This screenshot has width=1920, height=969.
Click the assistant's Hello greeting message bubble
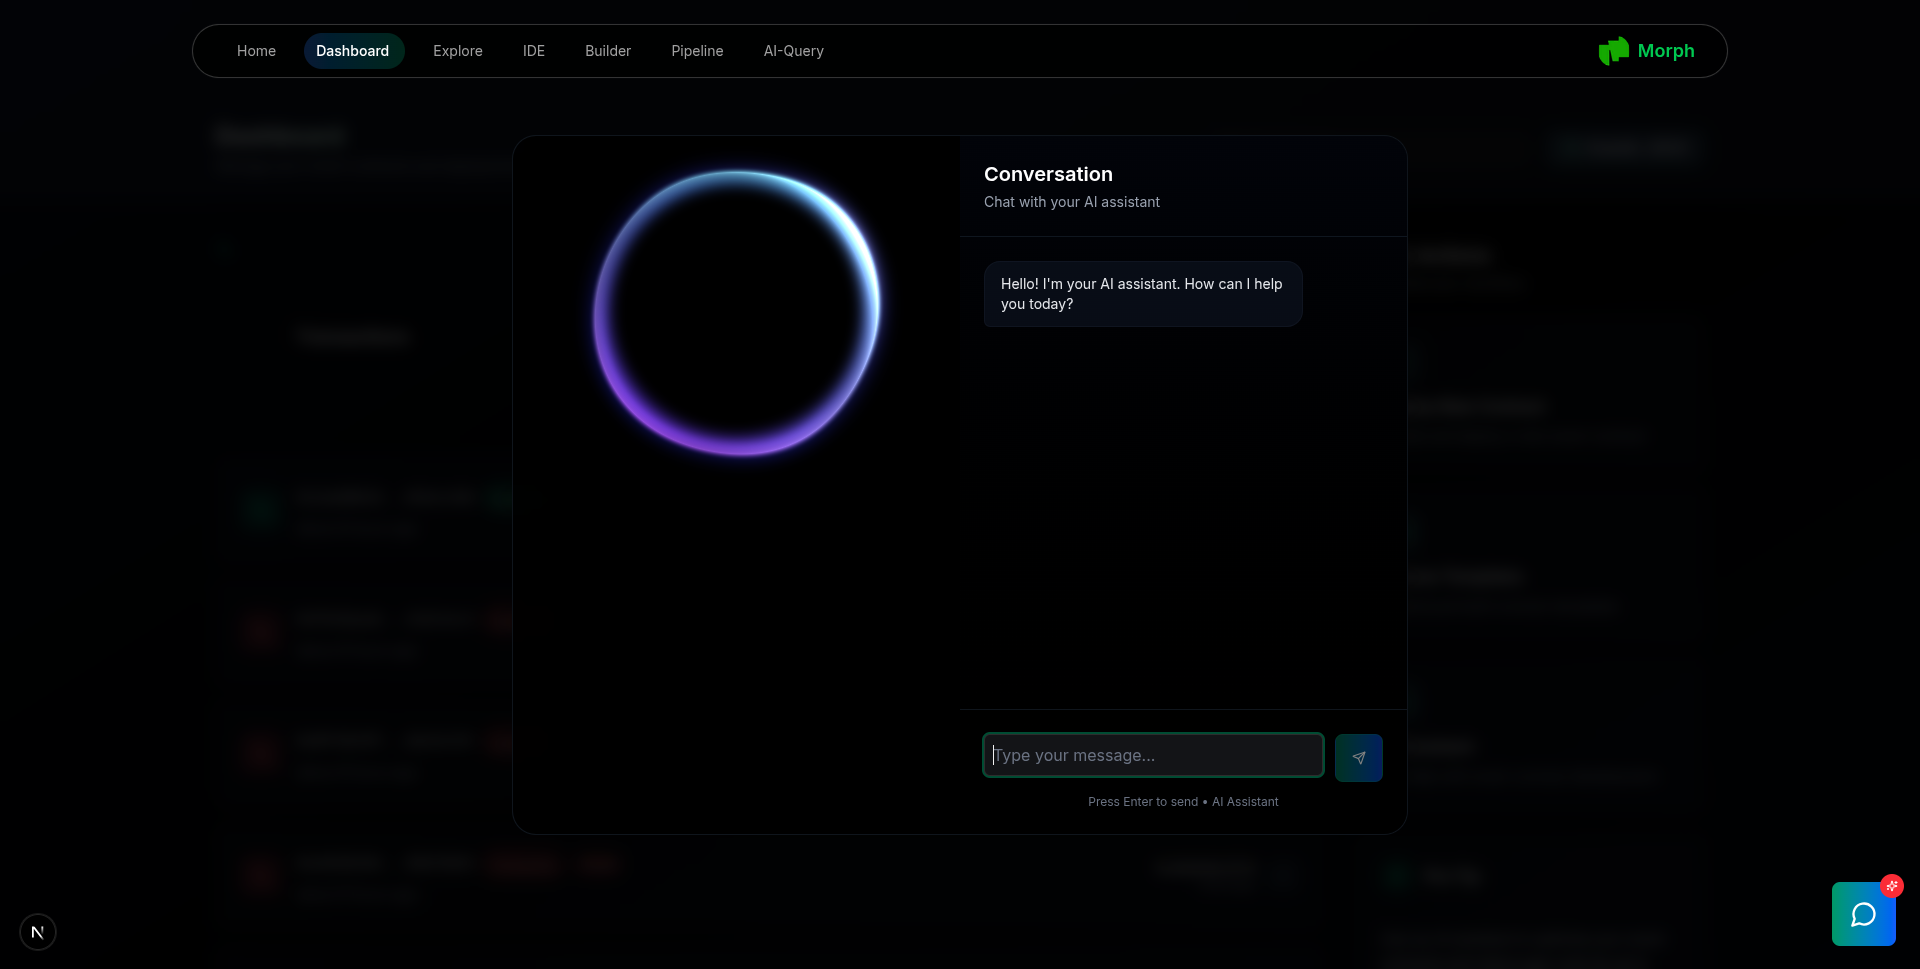pos(1142,294)
